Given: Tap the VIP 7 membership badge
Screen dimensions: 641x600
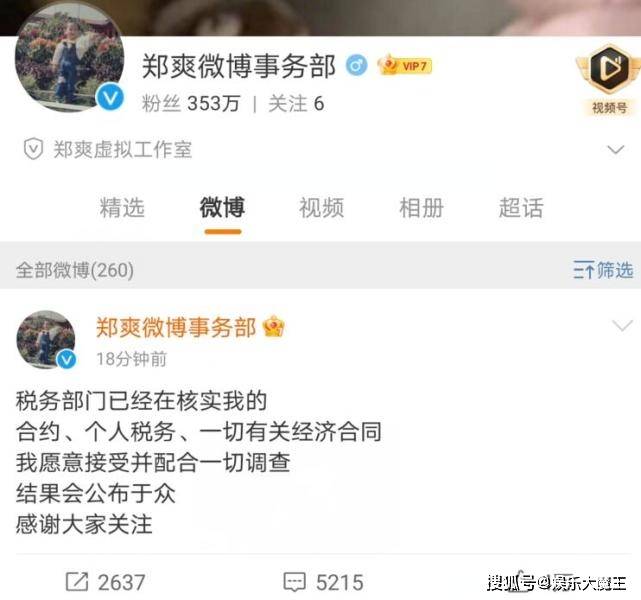Looking at the screenshot, I should point(405,66).
